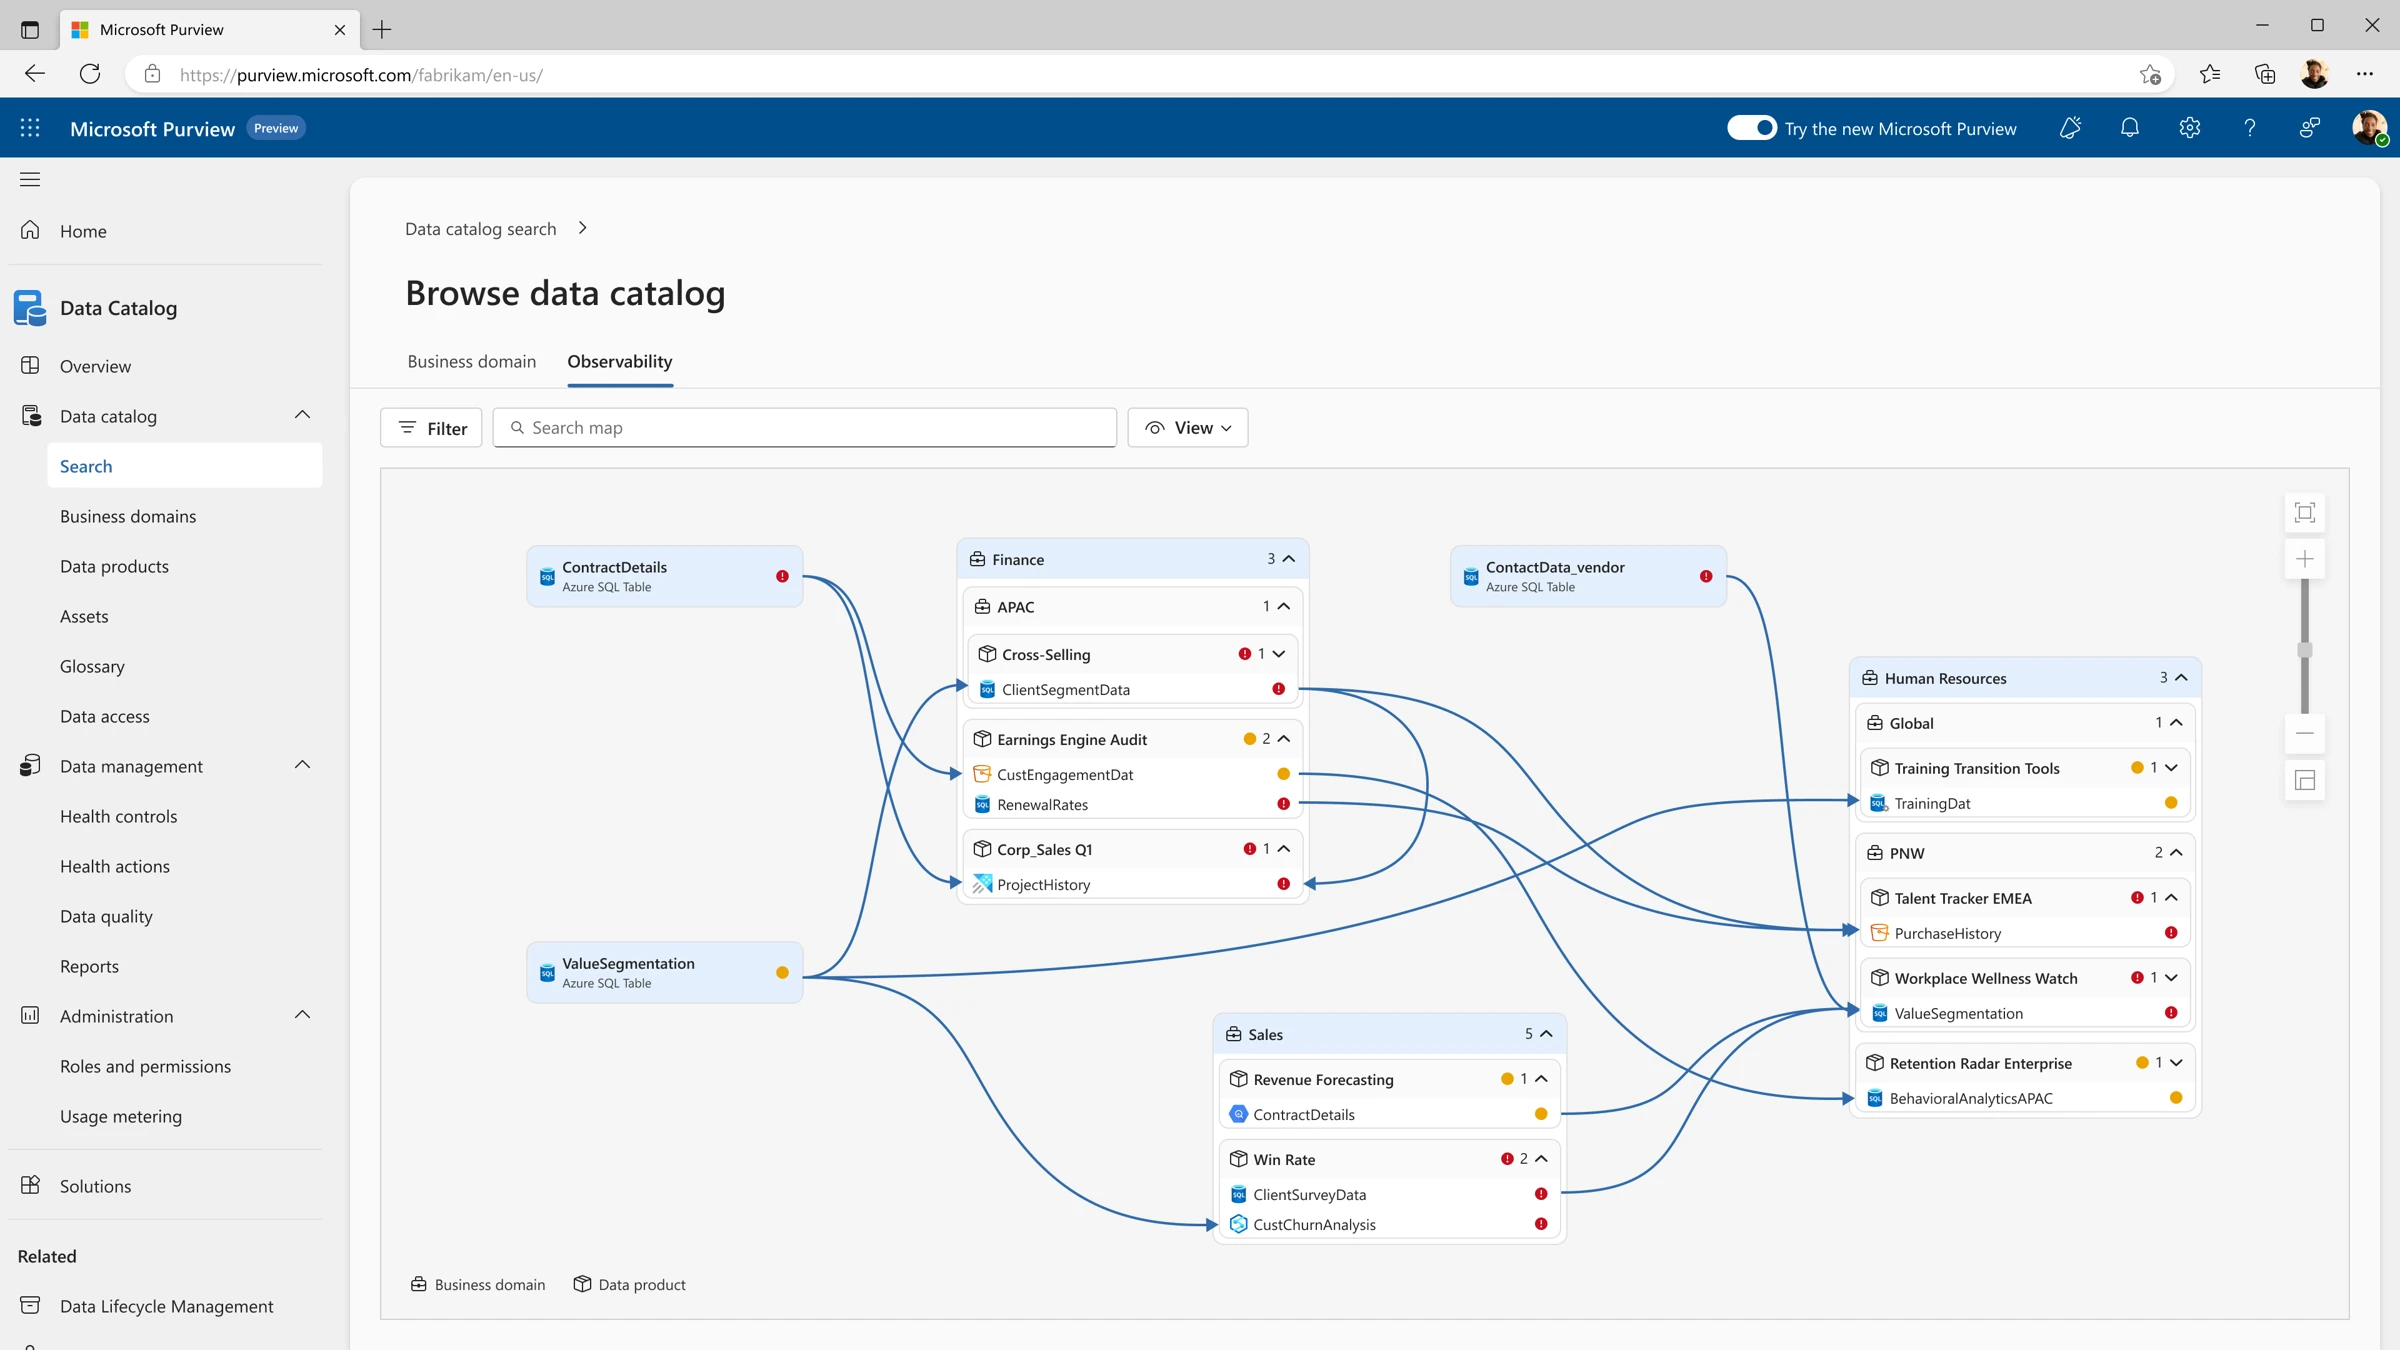Zoom in with the plus icon
The height and width of the screenshot is (1350, 2400).
click(x=2305, y=559)
